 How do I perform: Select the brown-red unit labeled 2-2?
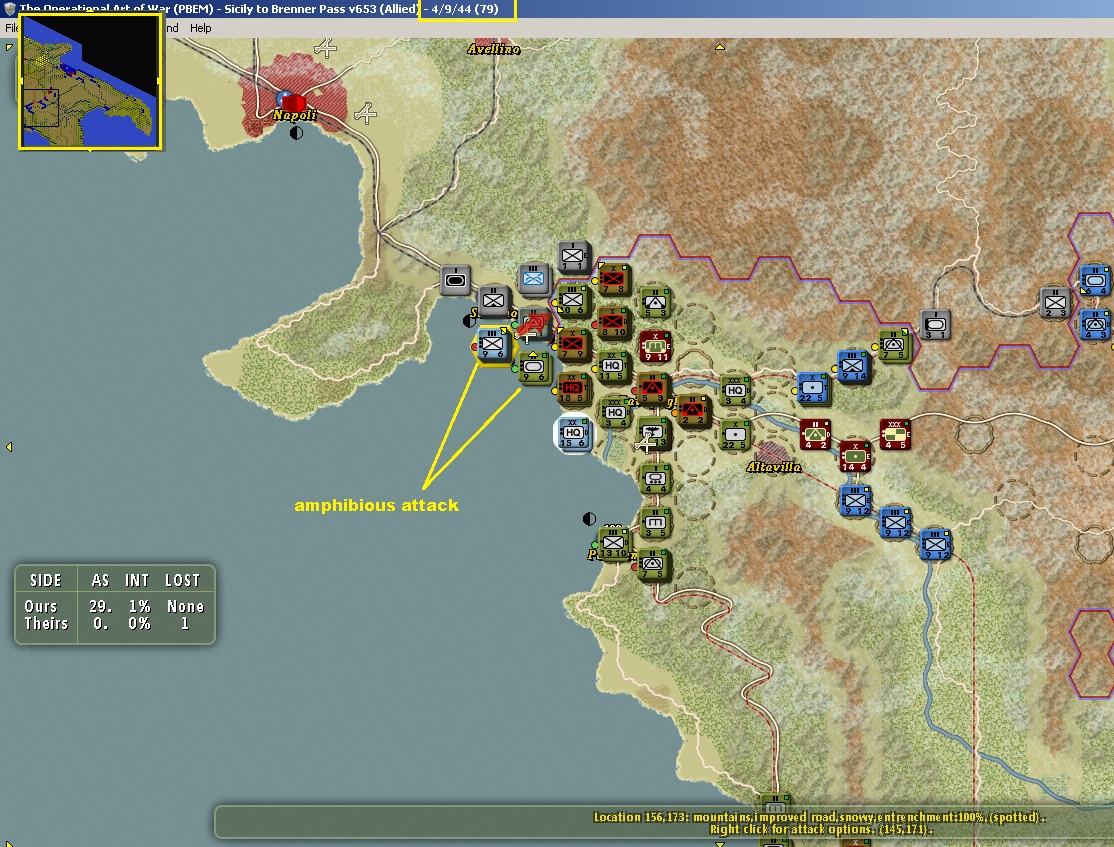click(693, 411)
